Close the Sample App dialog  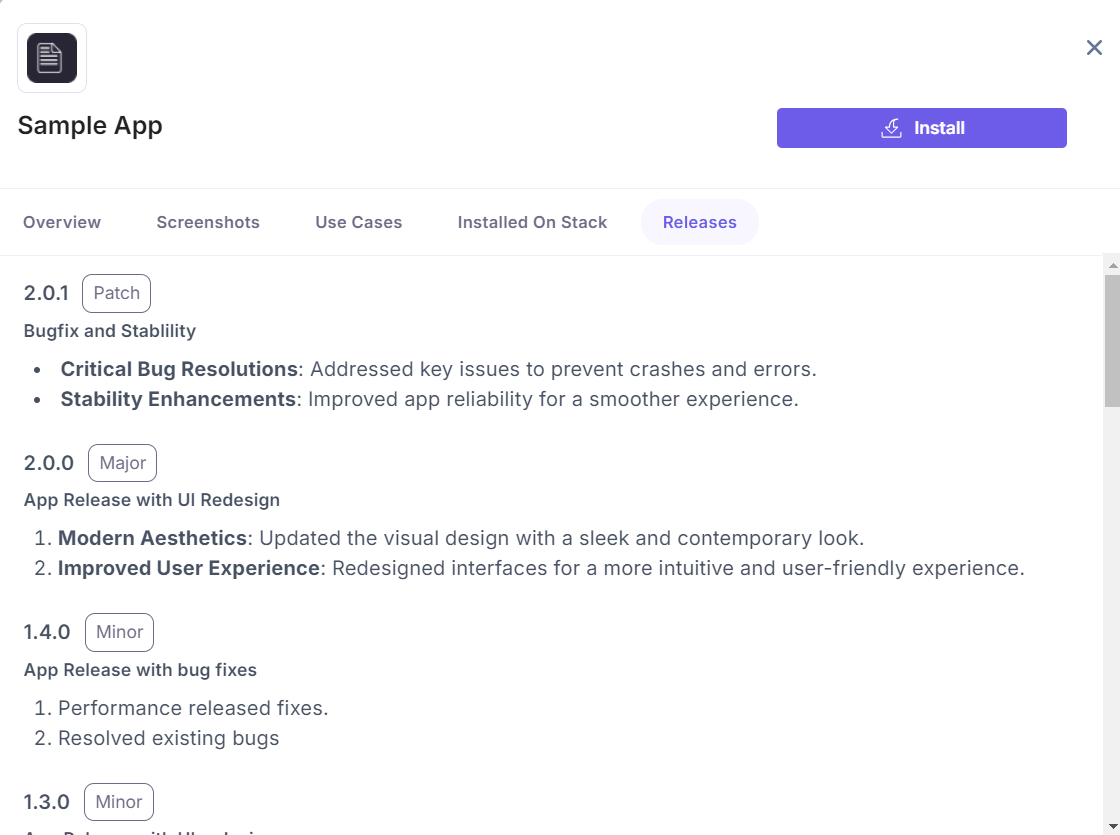(1094, 47)
